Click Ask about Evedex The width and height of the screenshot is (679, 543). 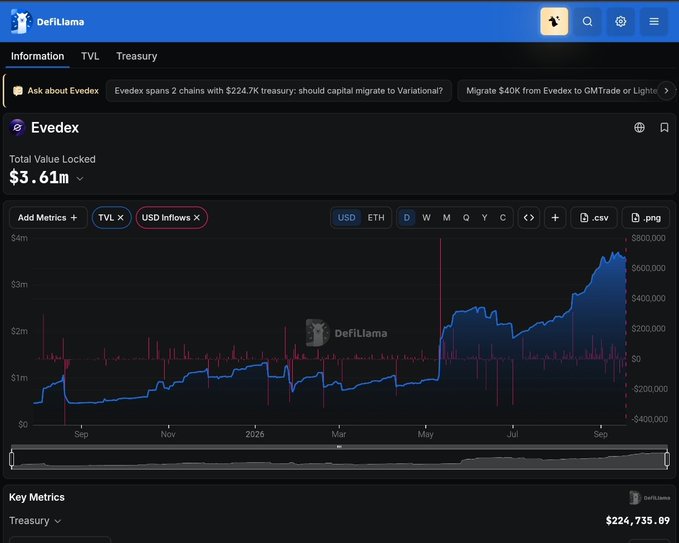(x=63, y=90)
